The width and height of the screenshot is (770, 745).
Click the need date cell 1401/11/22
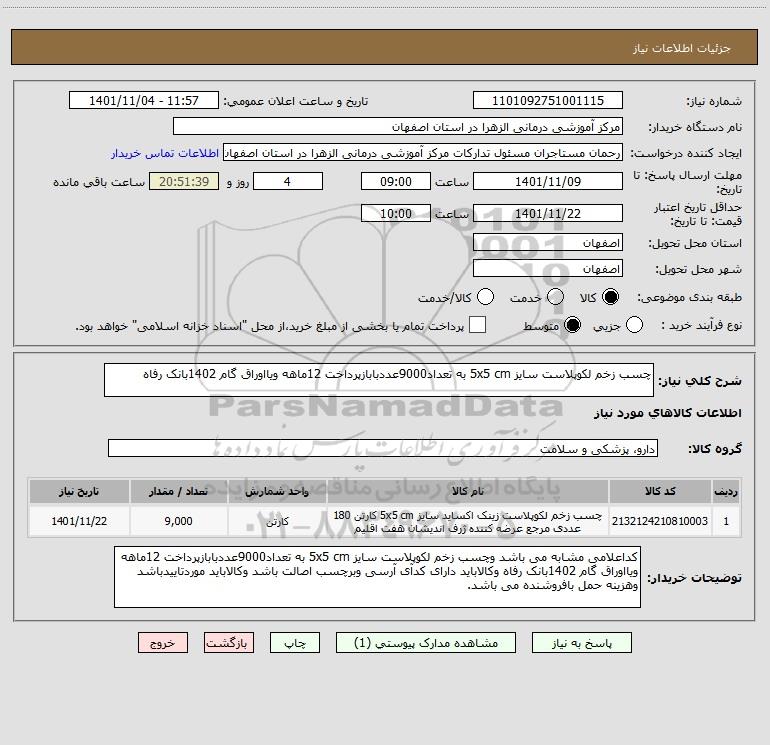(x=79, y=521)
